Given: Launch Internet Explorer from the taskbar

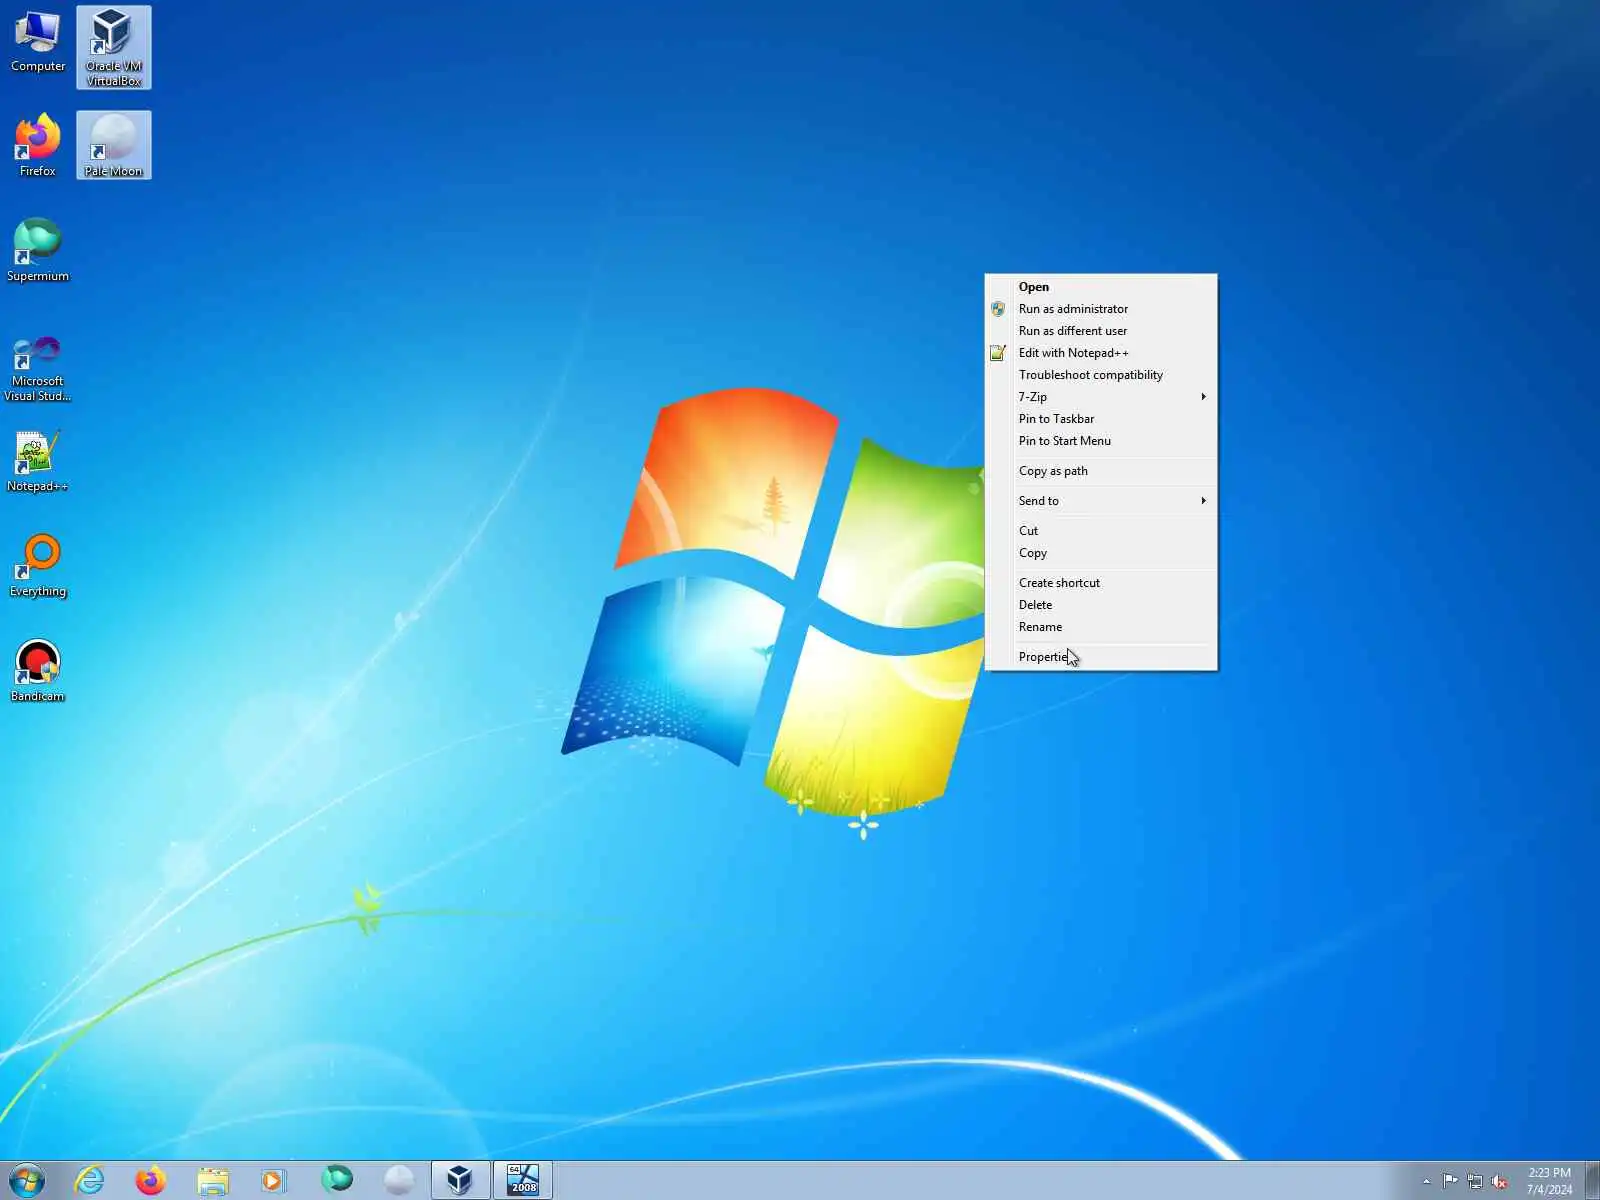Looking at the screenshot, I should (x=90, y=1180).
